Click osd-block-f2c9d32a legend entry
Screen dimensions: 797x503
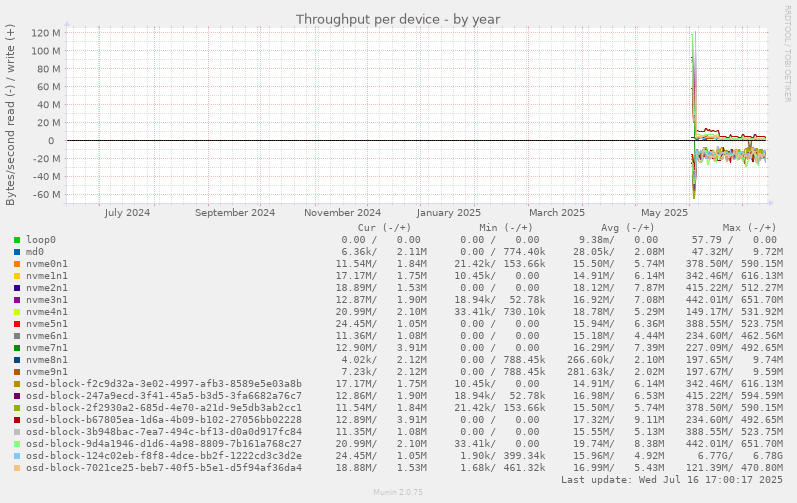[164, 384]
